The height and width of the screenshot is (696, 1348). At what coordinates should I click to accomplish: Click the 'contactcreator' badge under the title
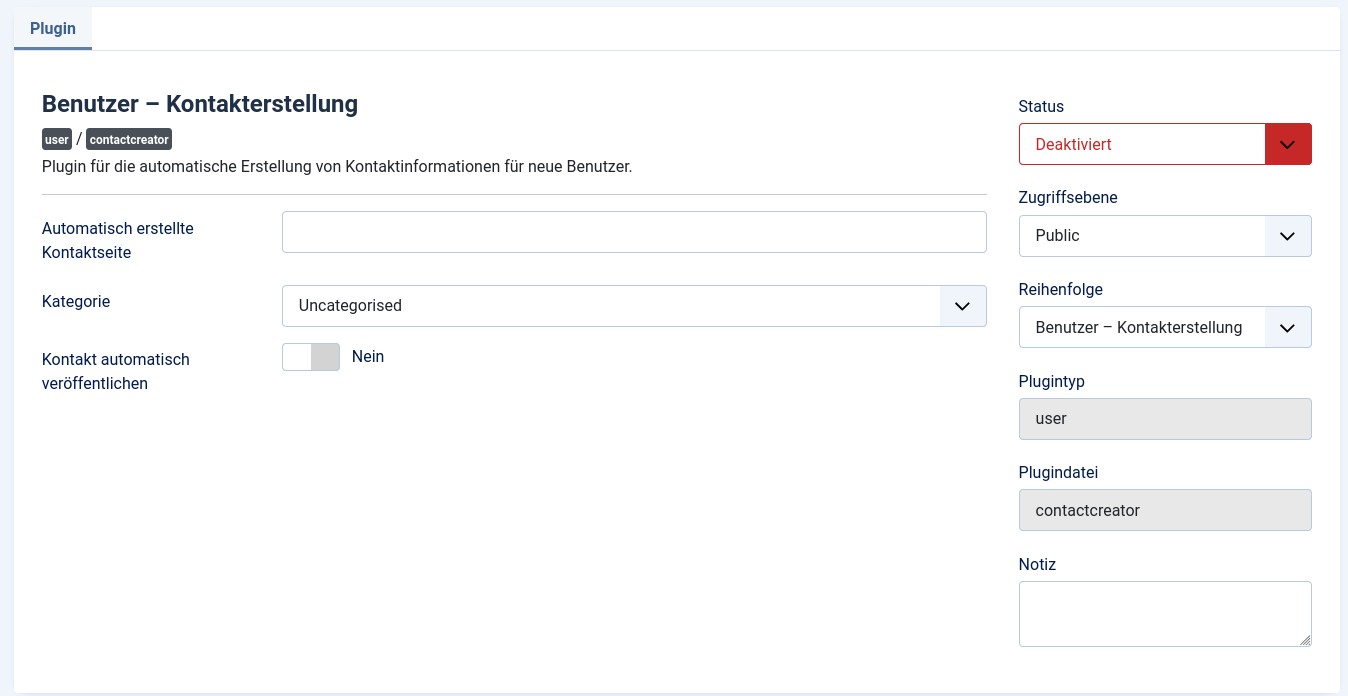(x=129, y=140)
